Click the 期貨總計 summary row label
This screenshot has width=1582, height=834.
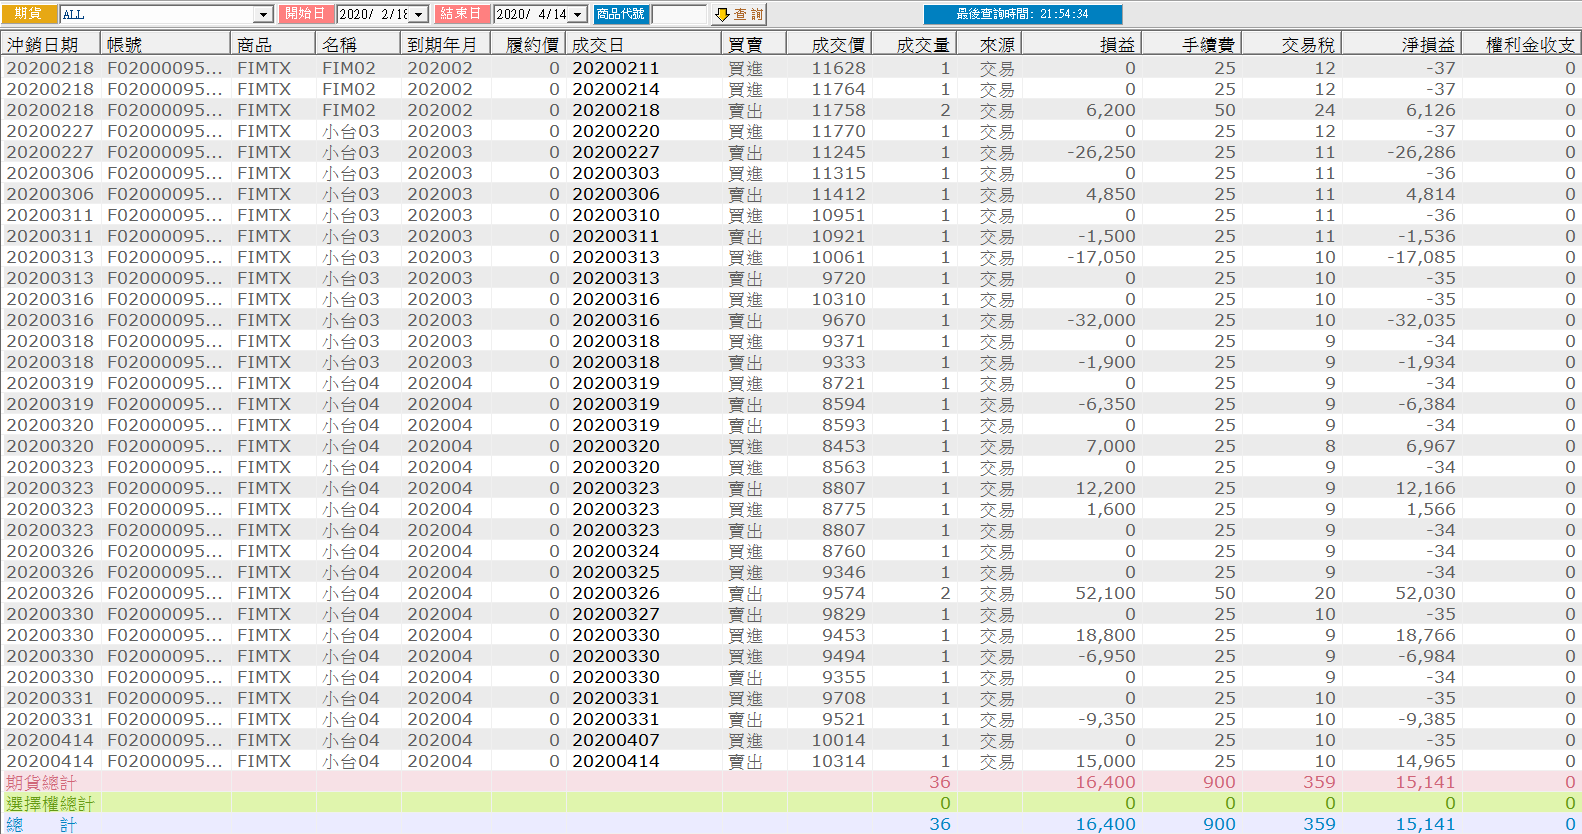pyautogui.click(x=41, y=782)
